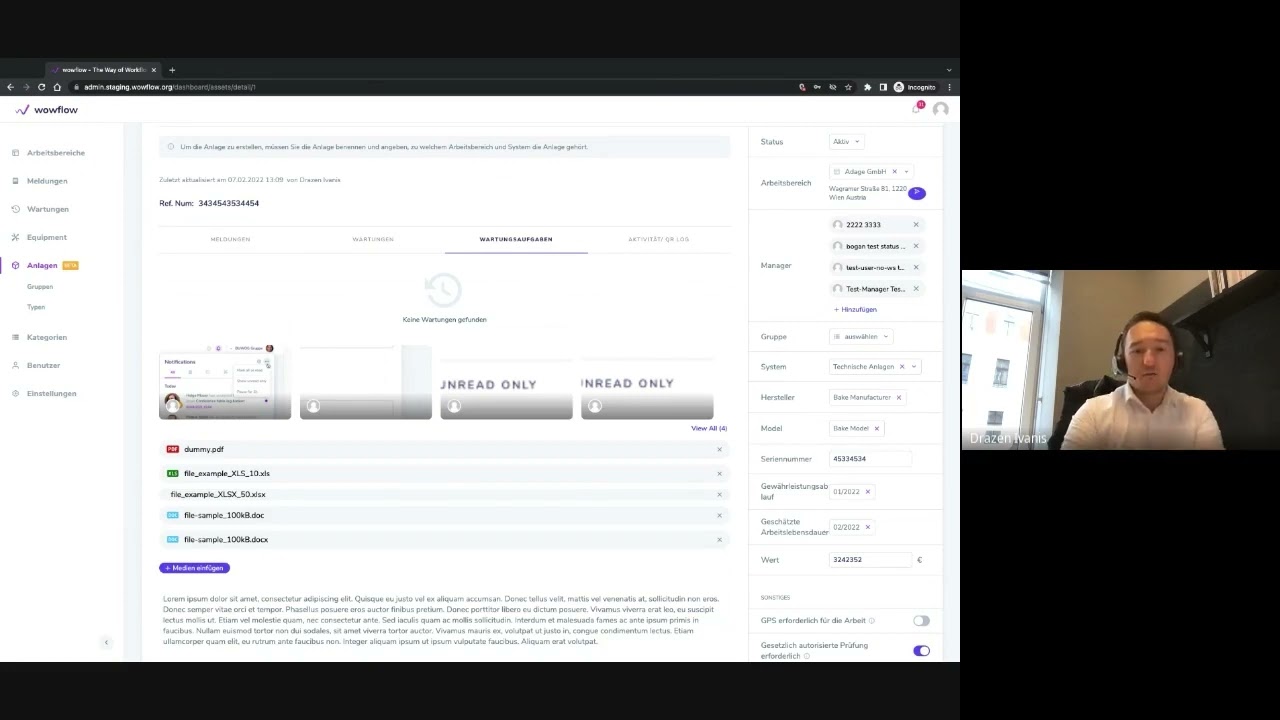Switch to the Meldungen tab
The width and height of the screenshot is (1280, 720).
tap(230, 239)
